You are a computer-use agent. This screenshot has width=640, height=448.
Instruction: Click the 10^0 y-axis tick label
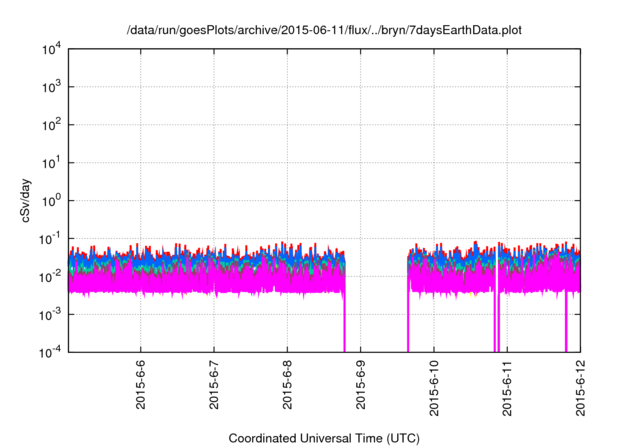tap(51, 201)
